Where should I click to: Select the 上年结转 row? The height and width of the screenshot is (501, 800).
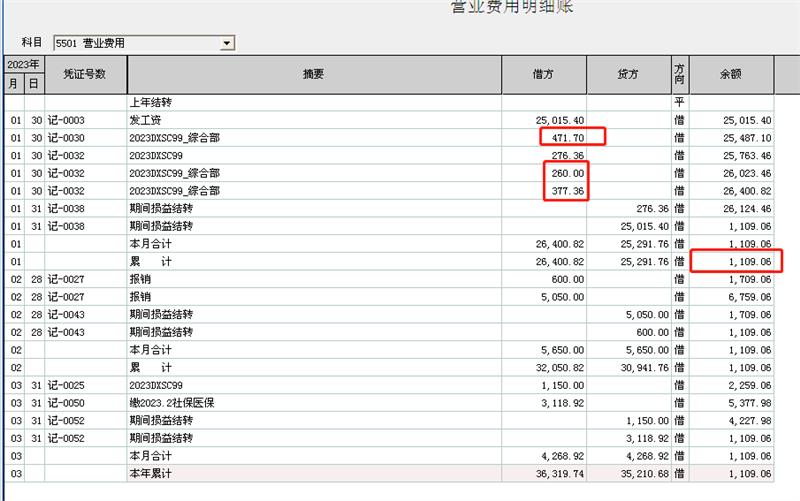[x=313, y=102]
